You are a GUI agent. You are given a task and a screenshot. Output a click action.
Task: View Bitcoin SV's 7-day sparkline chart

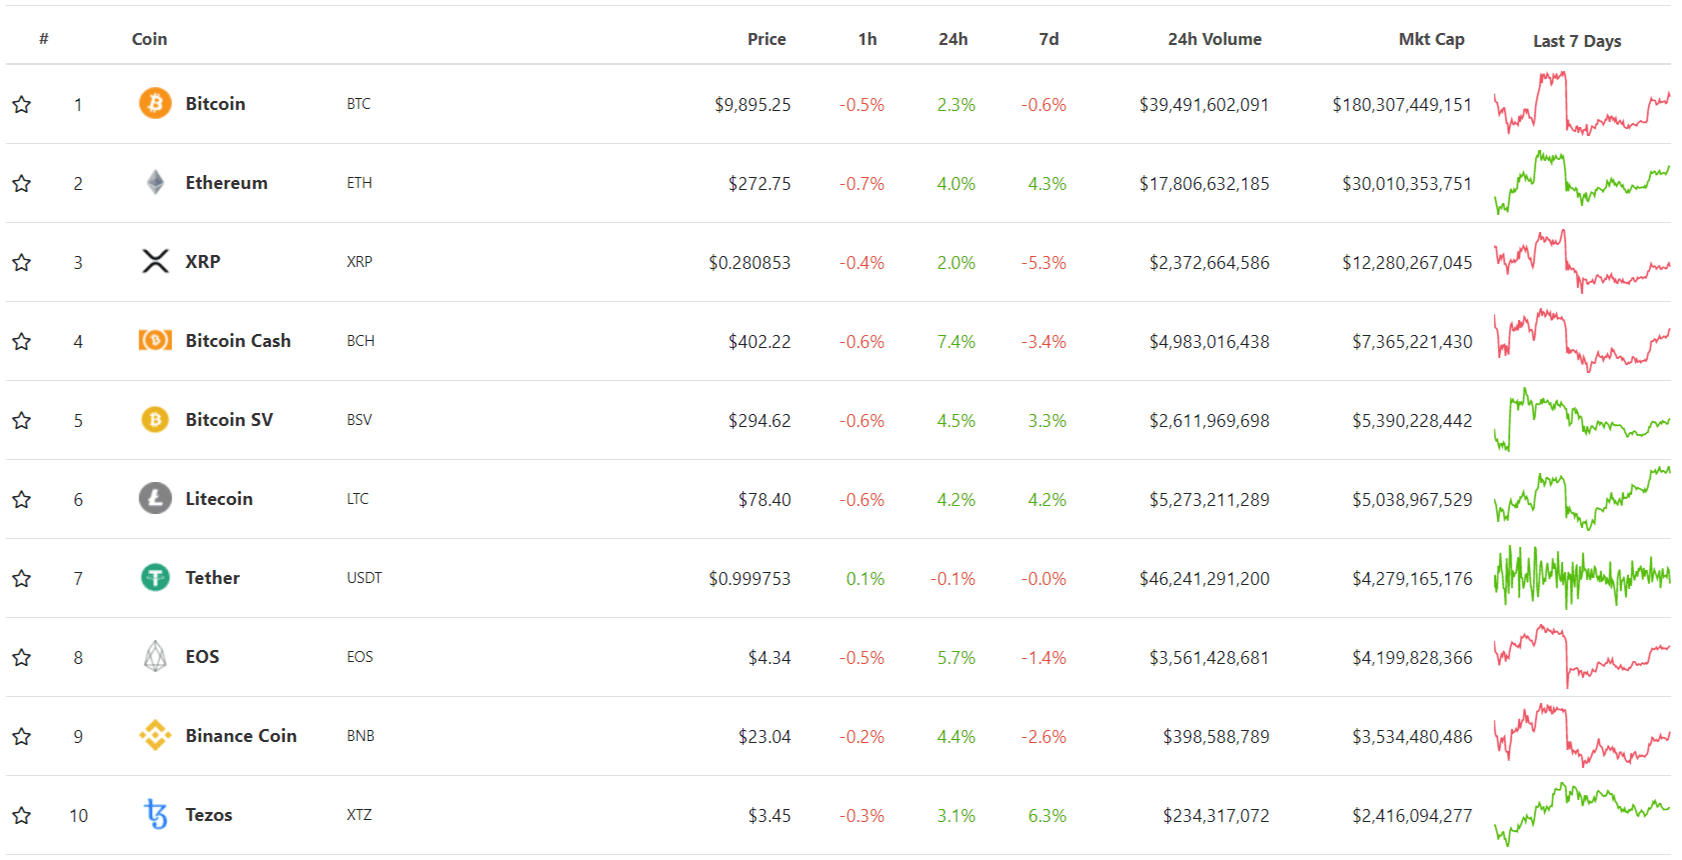1582,419
